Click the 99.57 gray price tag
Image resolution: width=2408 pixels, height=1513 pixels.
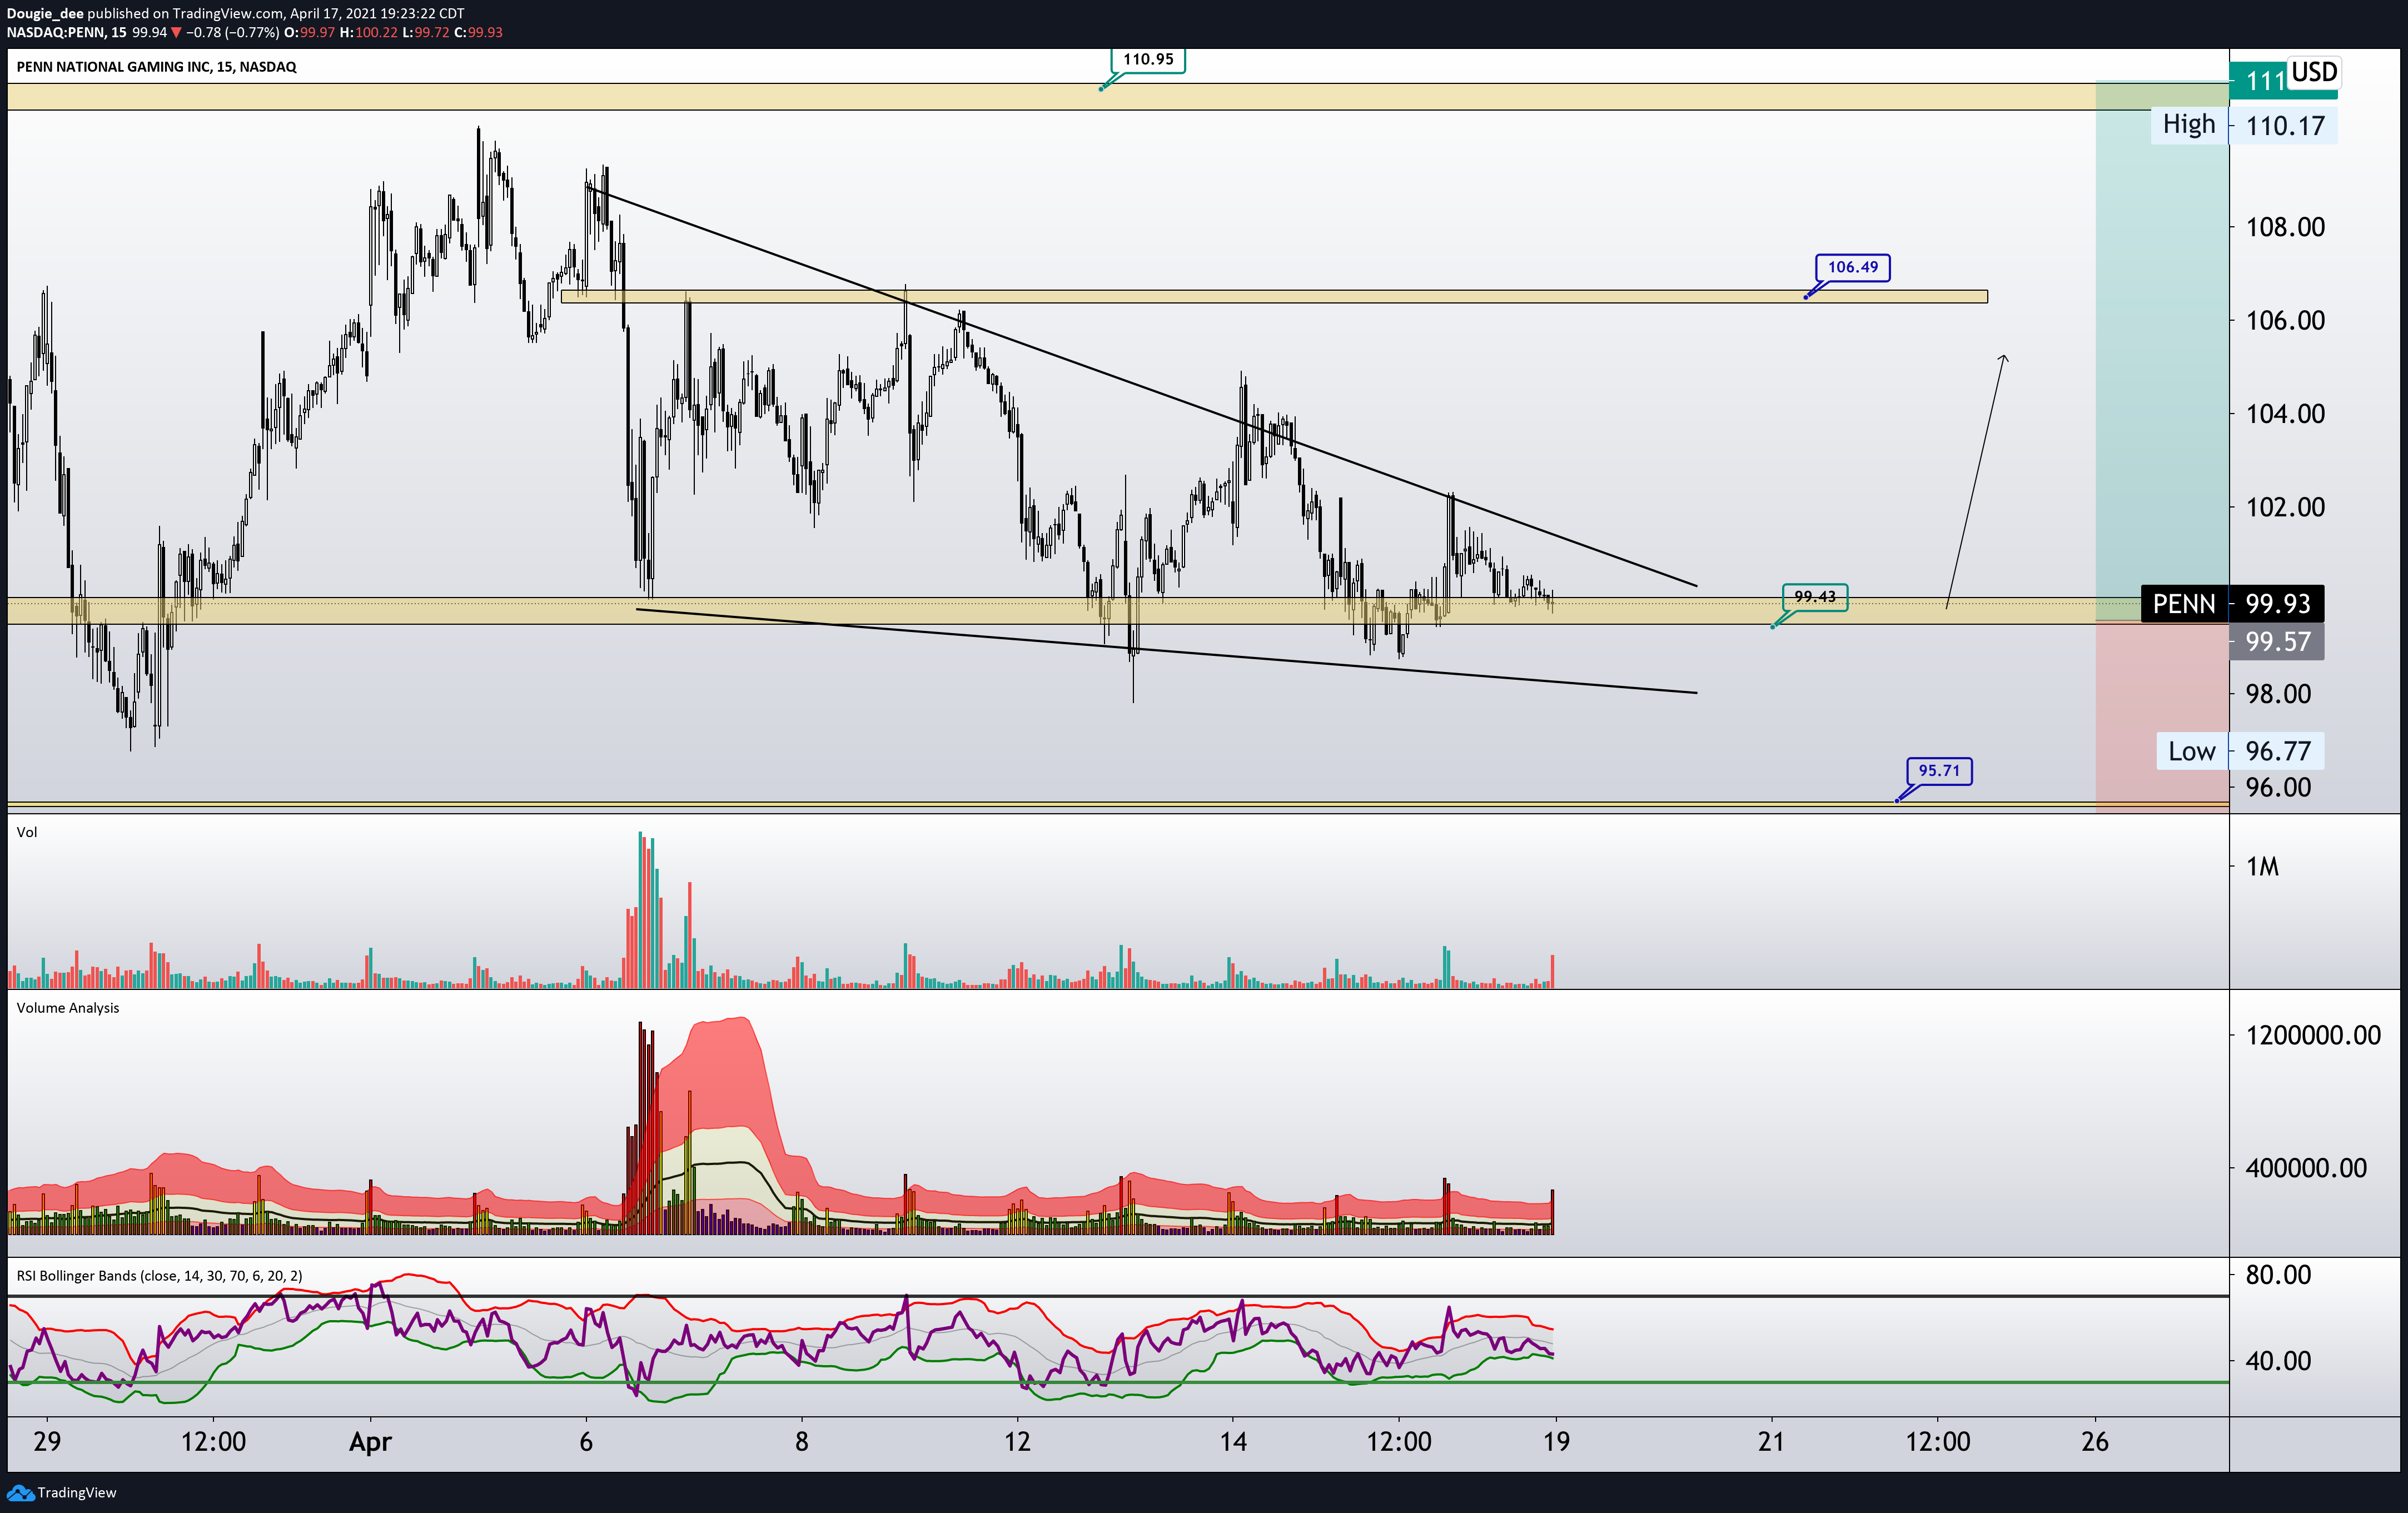2277,642
